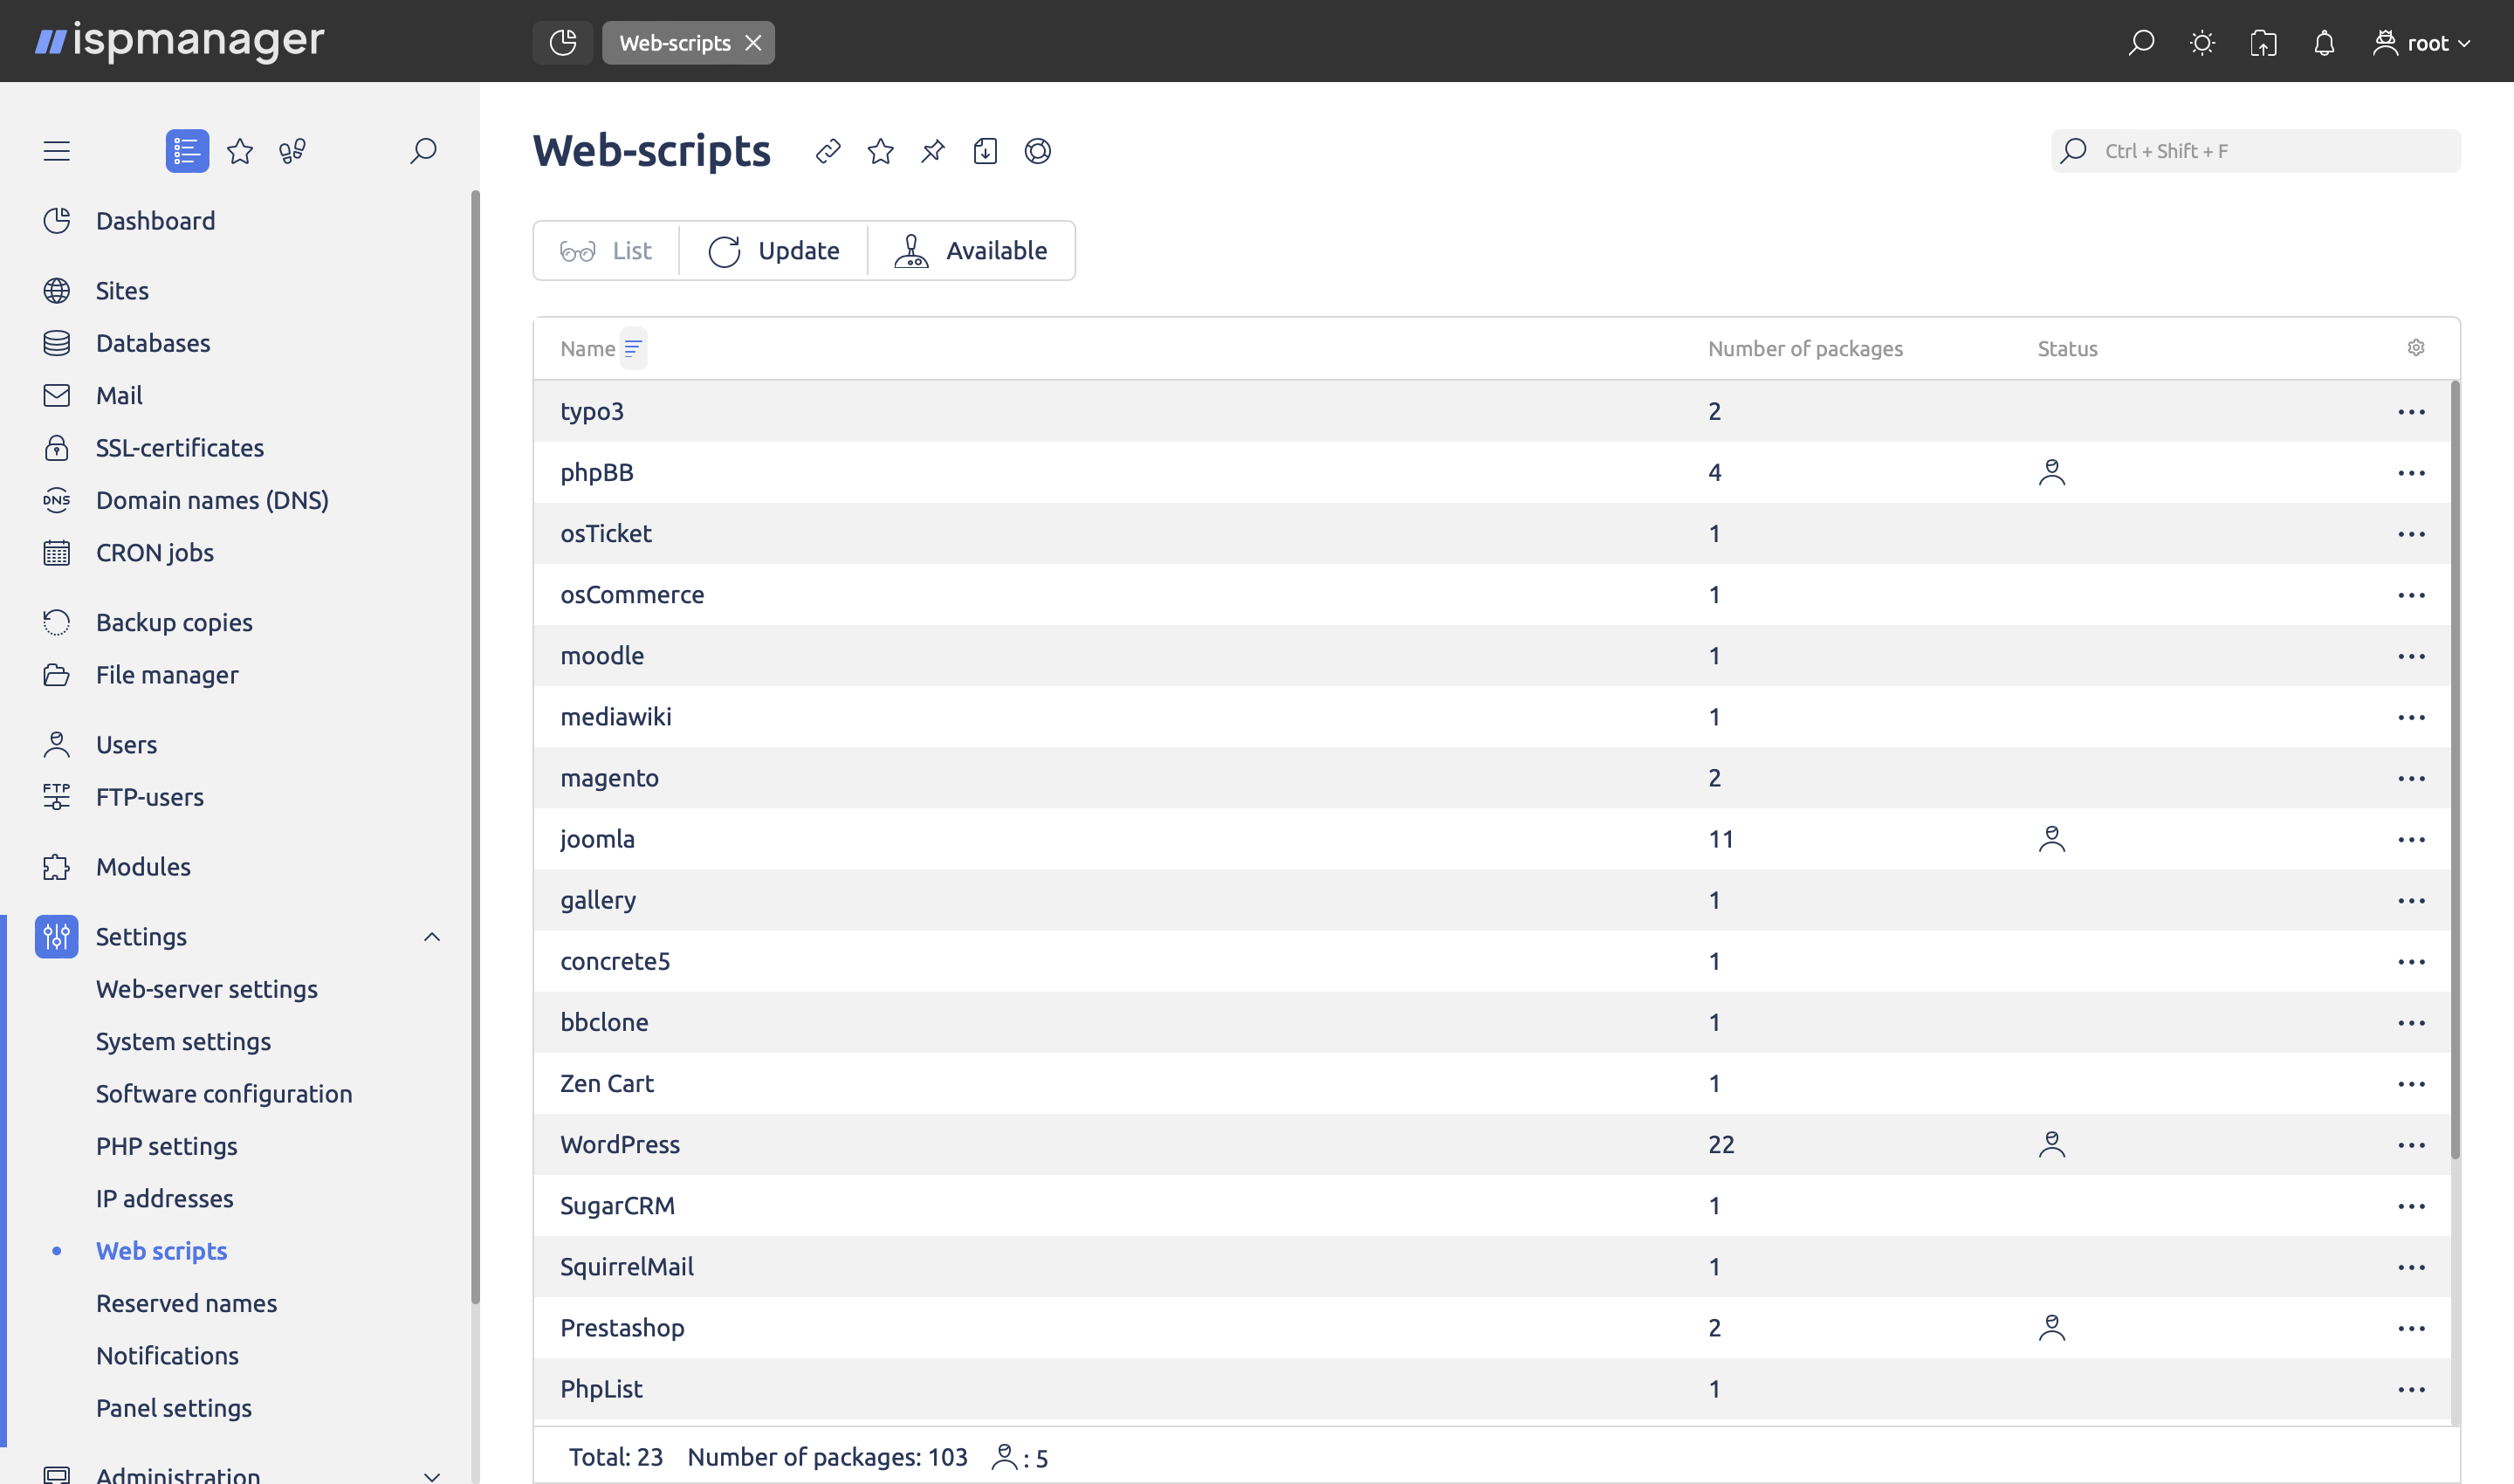Copy the page link using the chain icon

tap(828, 151)
